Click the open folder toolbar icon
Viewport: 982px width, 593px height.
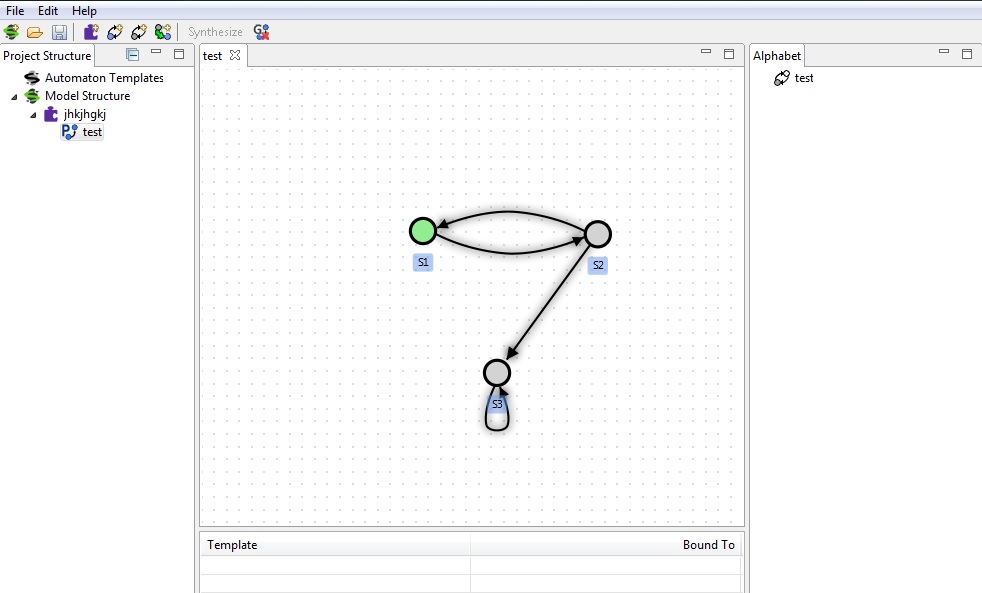[x=35, y=32]
